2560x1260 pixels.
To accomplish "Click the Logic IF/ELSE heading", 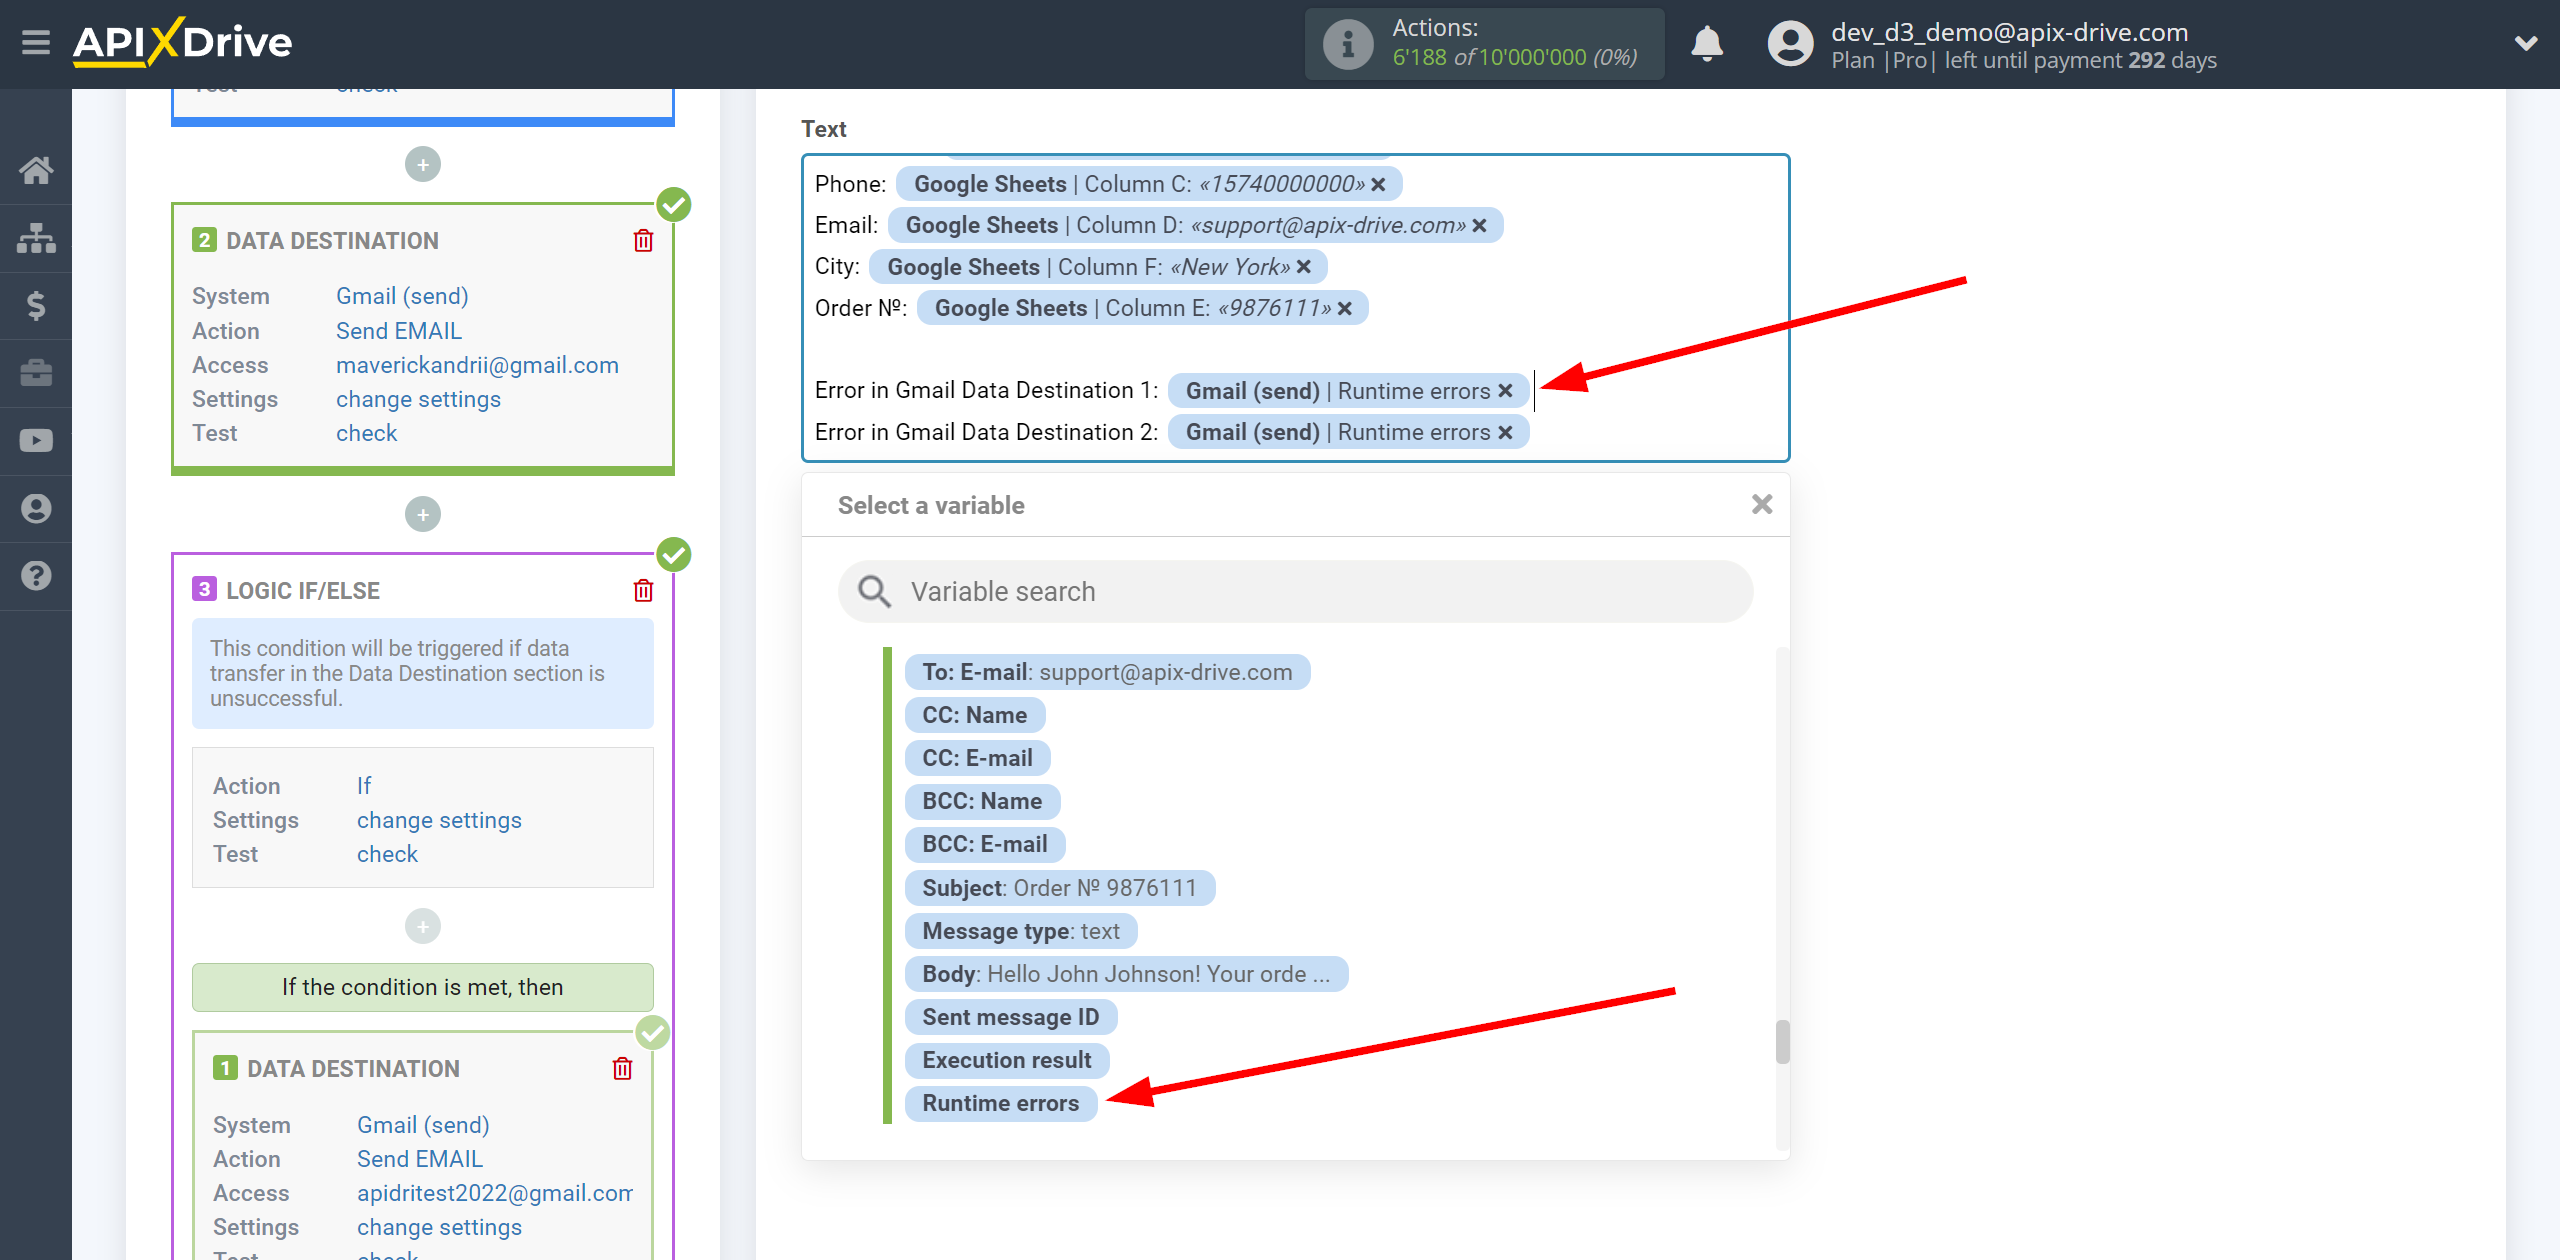I will pyautogui.click(x=303, y=591).
